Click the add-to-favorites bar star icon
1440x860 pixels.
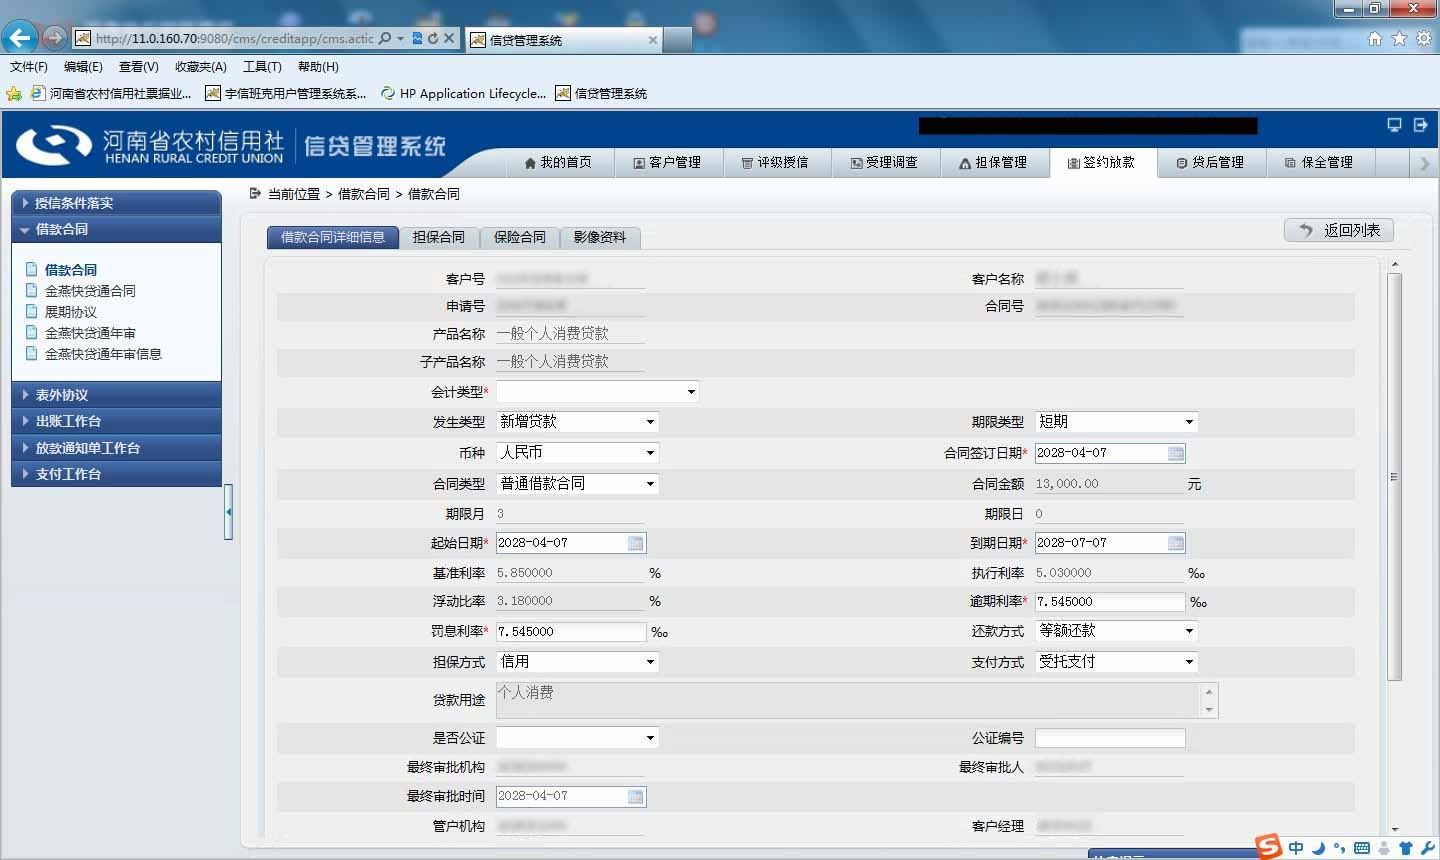tap(14, 93)
